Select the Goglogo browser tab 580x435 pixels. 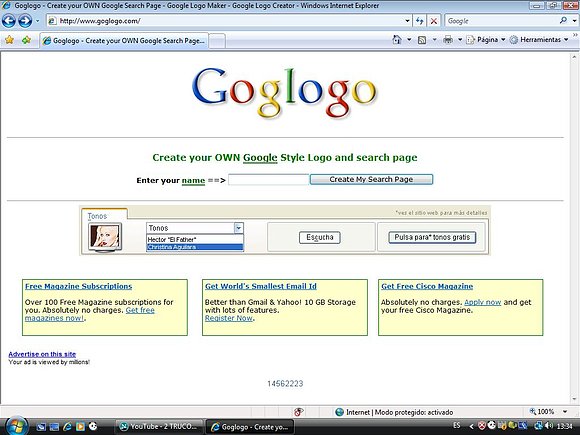point(124,41)
